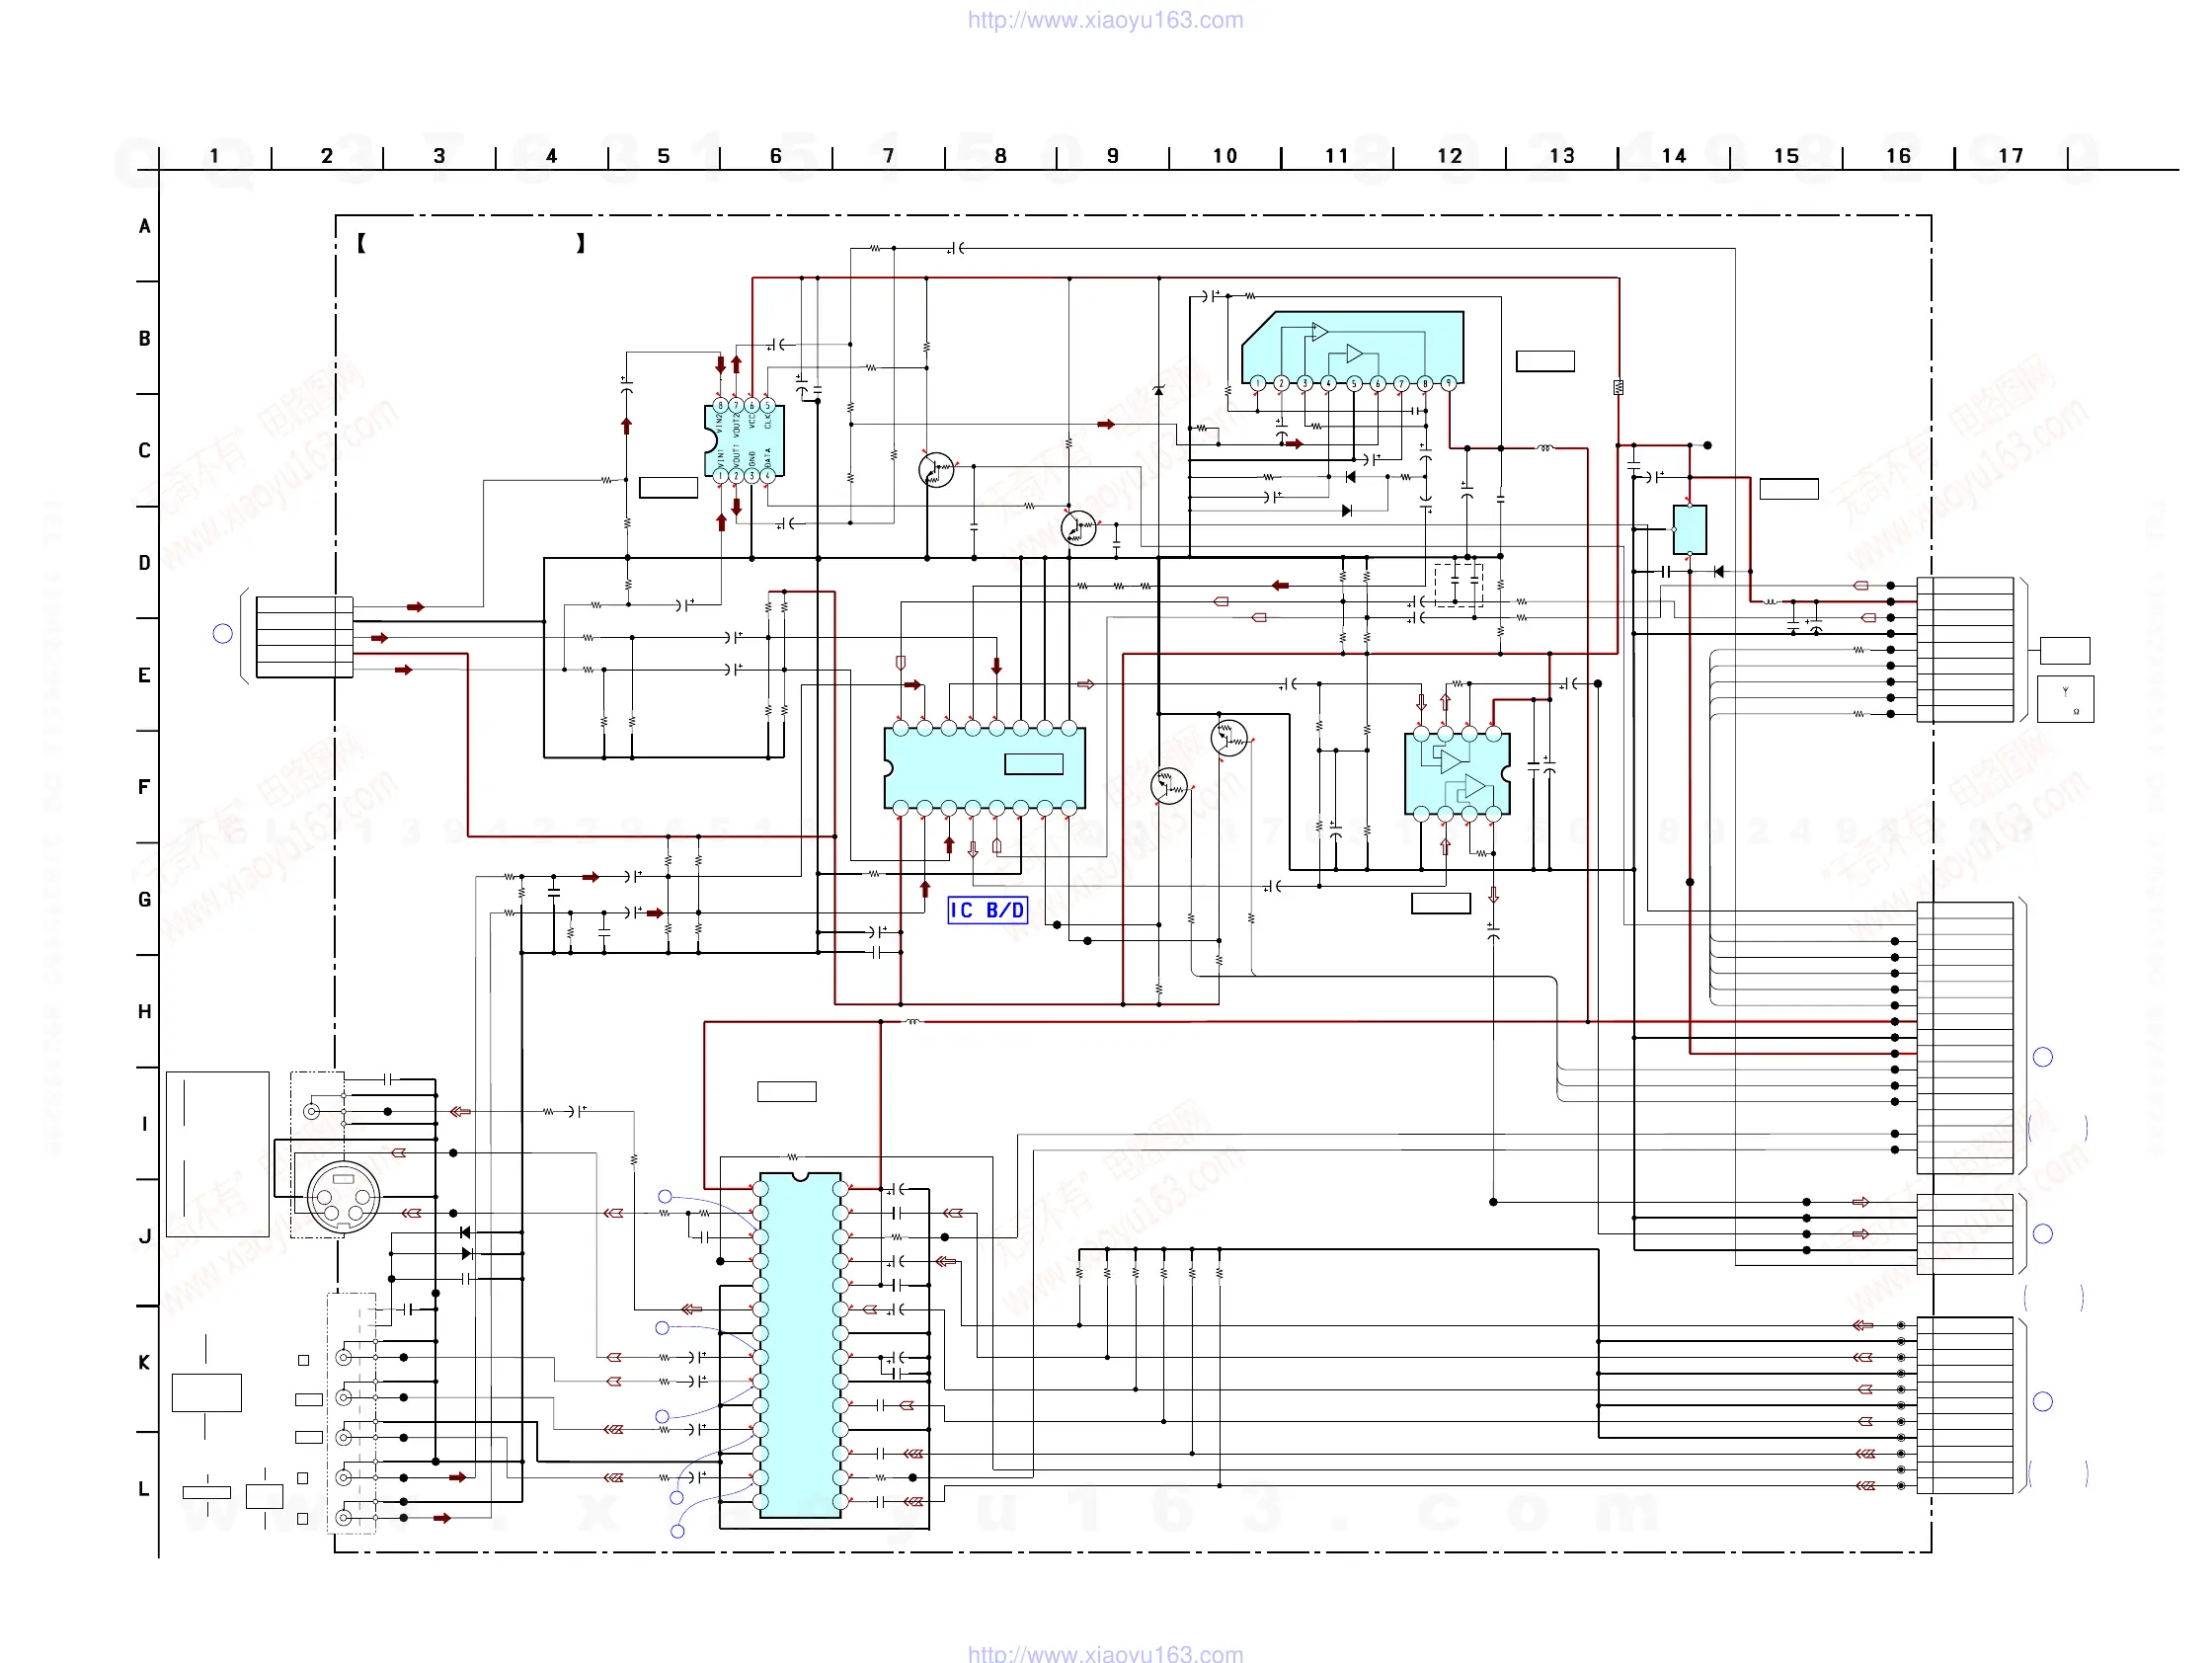Select the 8-pin dual op-amp IC
The height and width of the screenshot is (1663, 2212).
pos(1457,774)
